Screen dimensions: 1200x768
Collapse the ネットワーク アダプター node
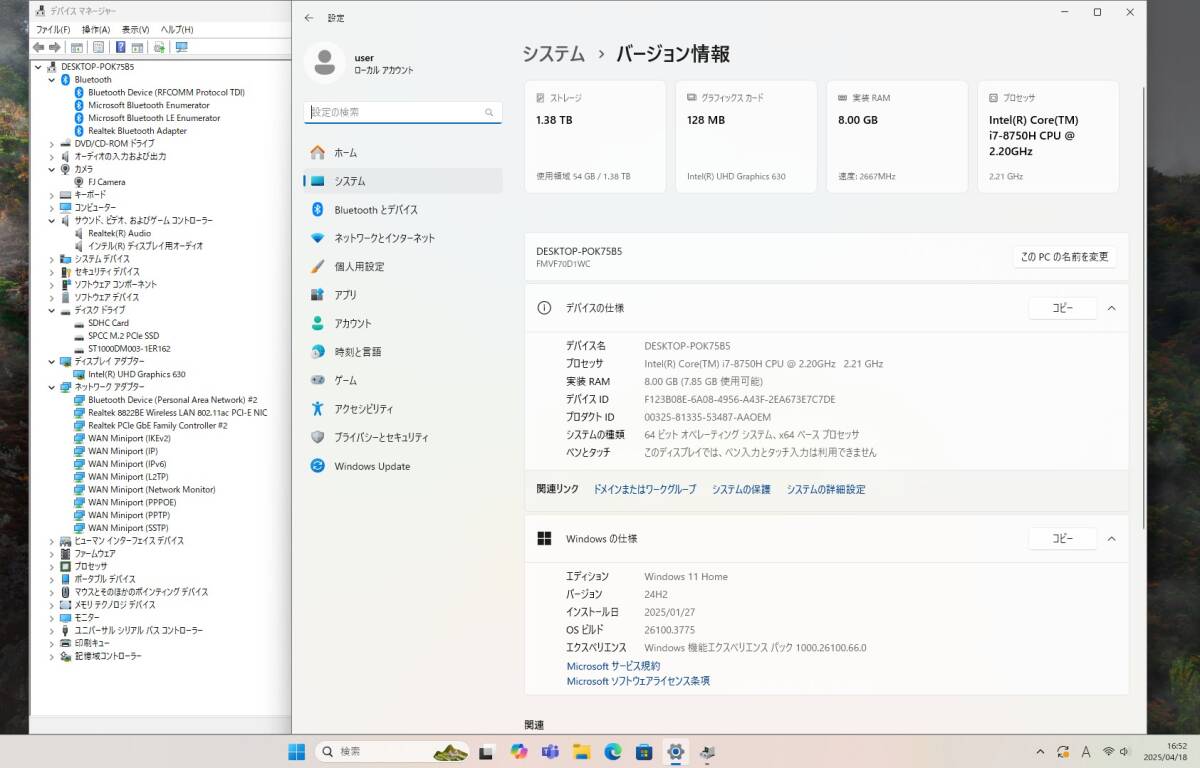52,387
